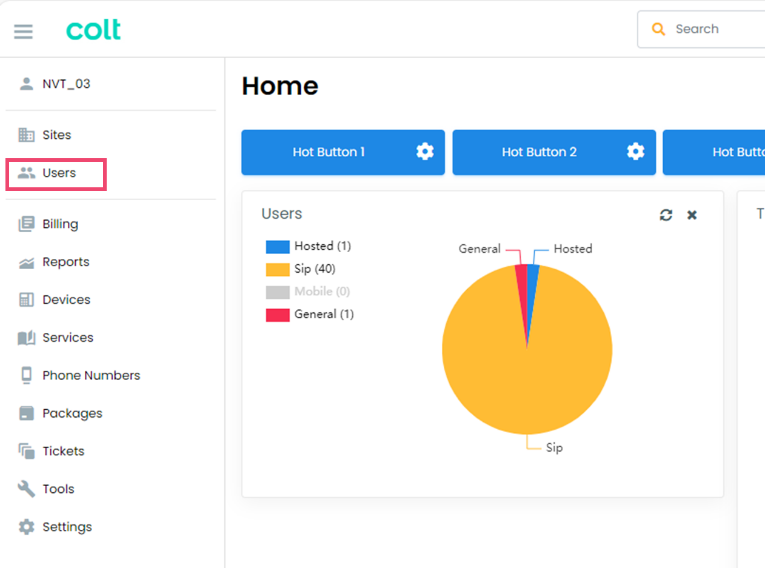Focus the Search input field
This screenshot has width=765, height=568.
click(703, 29)
